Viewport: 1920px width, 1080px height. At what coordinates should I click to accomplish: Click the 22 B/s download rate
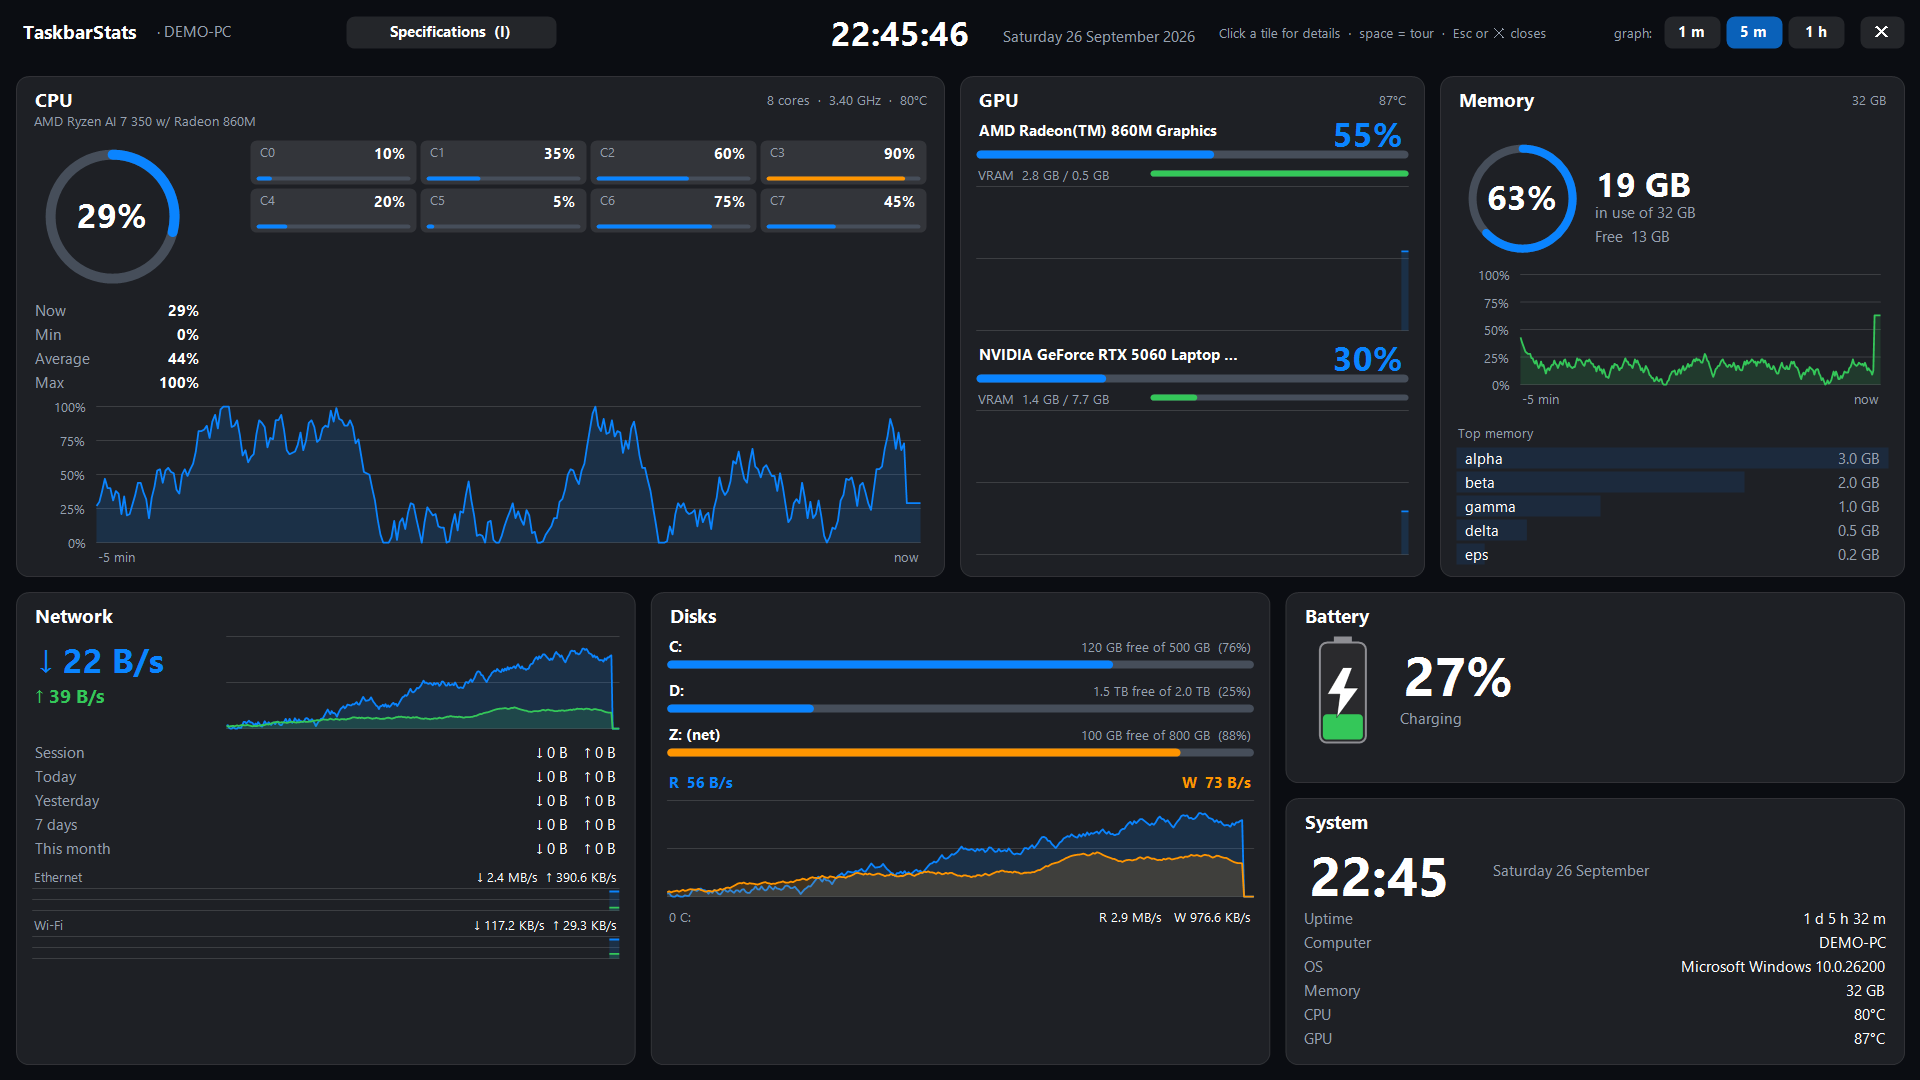point(100,662)
